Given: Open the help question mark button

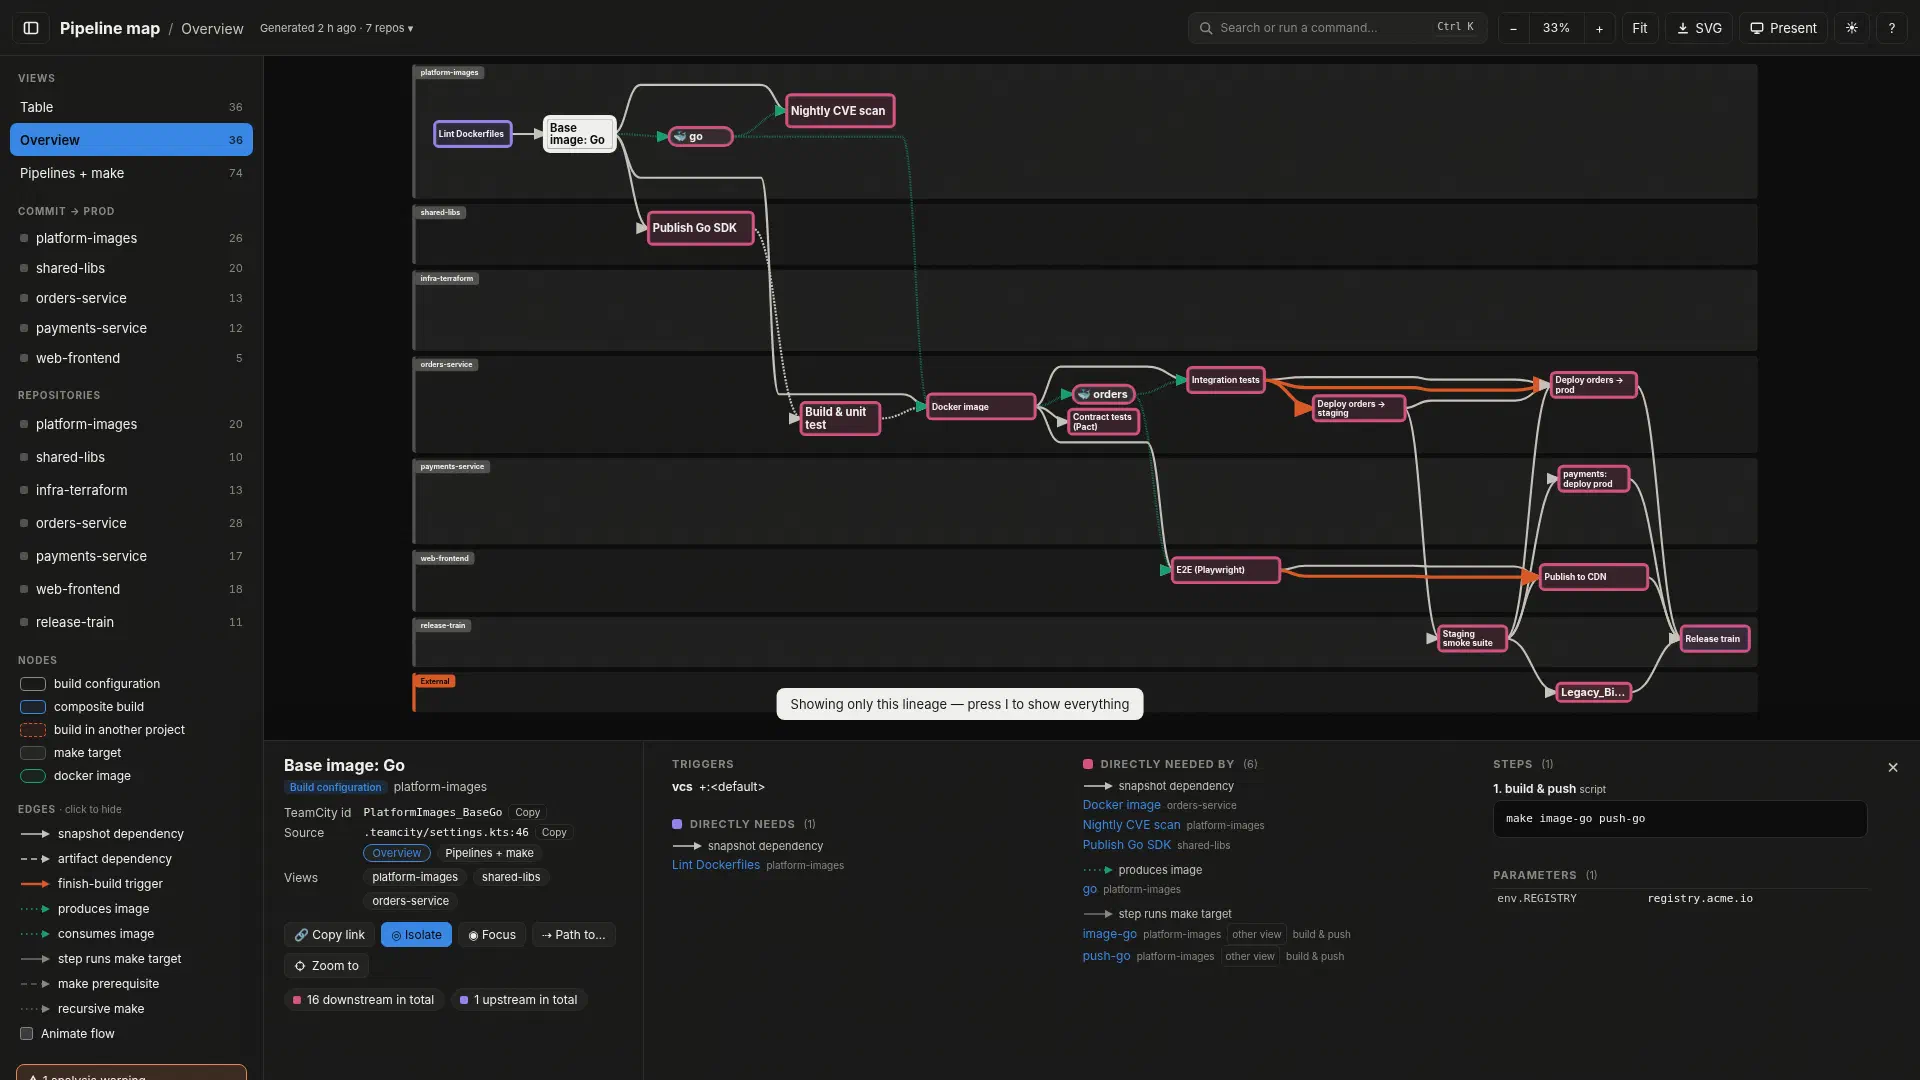Looking at the screenshot, I should (x=1891, y=28).
